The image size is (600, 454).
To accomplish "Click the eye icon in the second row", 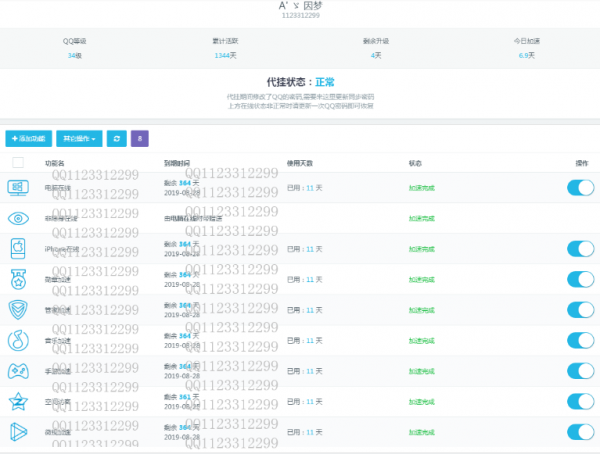I will pos(18,219).
